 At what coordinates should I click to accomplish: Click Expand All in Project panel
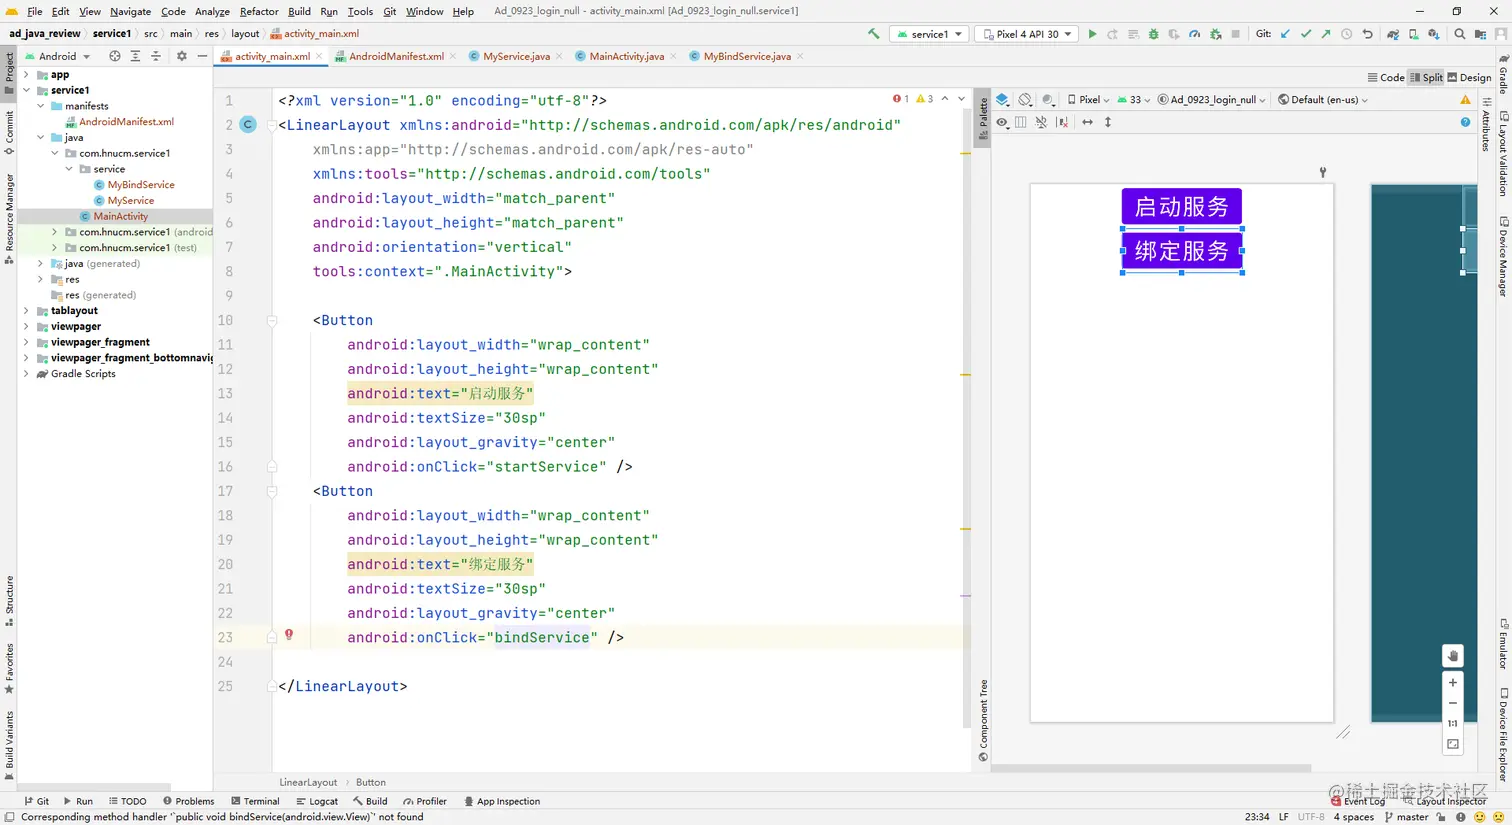tap(135, 56)
